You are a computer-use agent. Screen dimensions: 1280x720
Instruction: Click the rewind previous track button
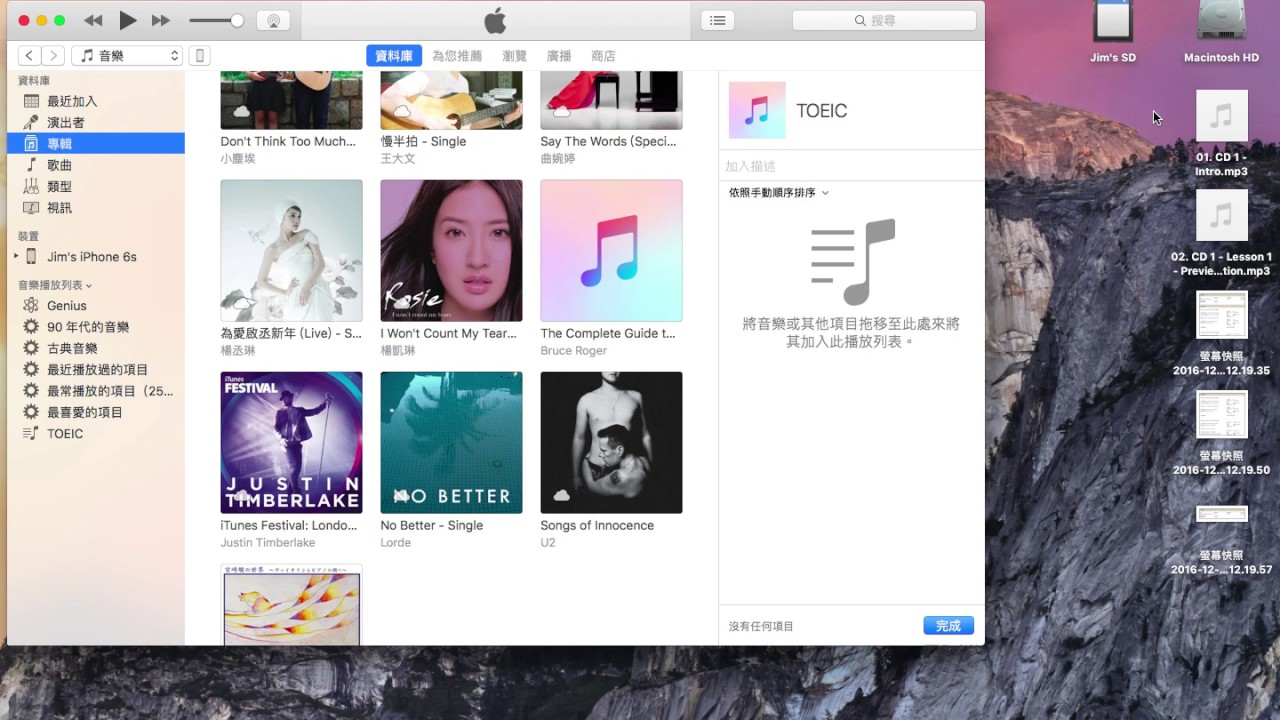(x=93, y=21)
